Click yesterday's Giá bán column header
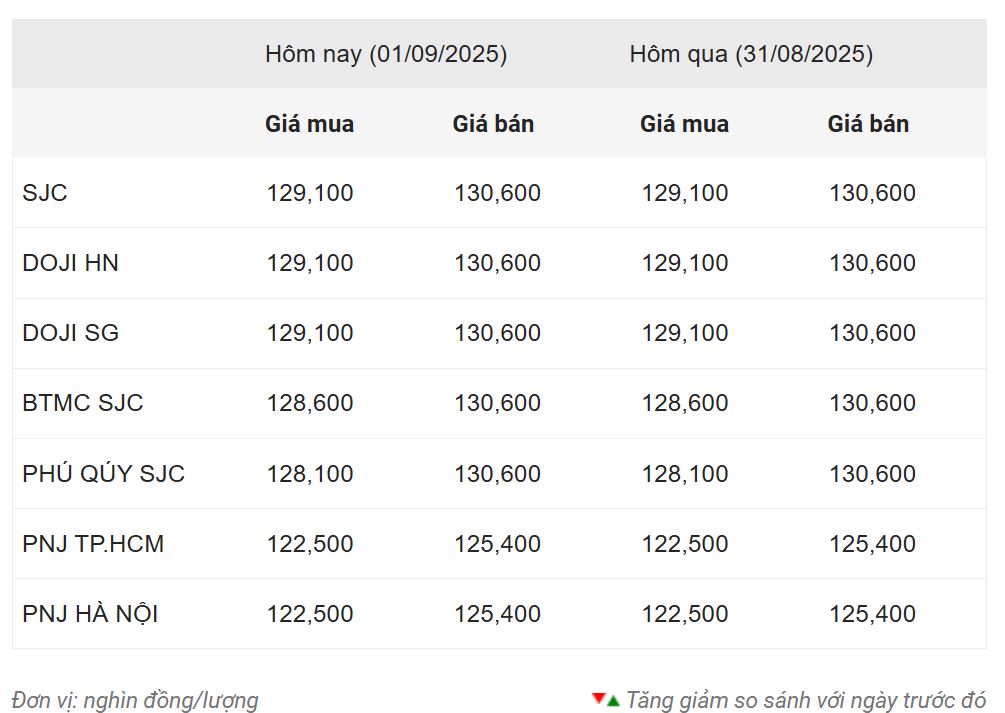The width and height of the screenshot is (1005, 713). [x=868, y=124]
